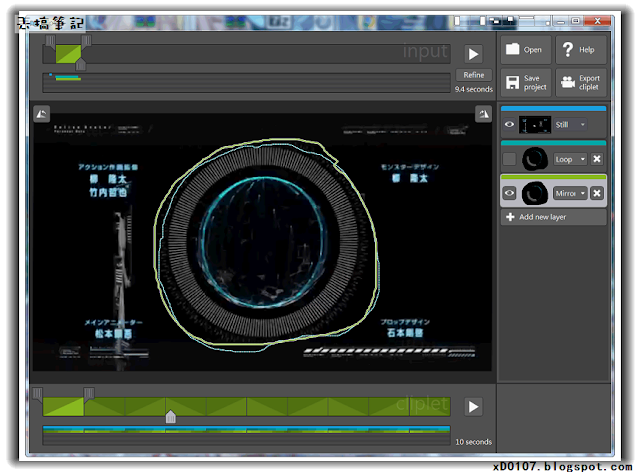Screen dimensions: 640x472
Task: Play the cliplet preview
Action: pos(473,407)
